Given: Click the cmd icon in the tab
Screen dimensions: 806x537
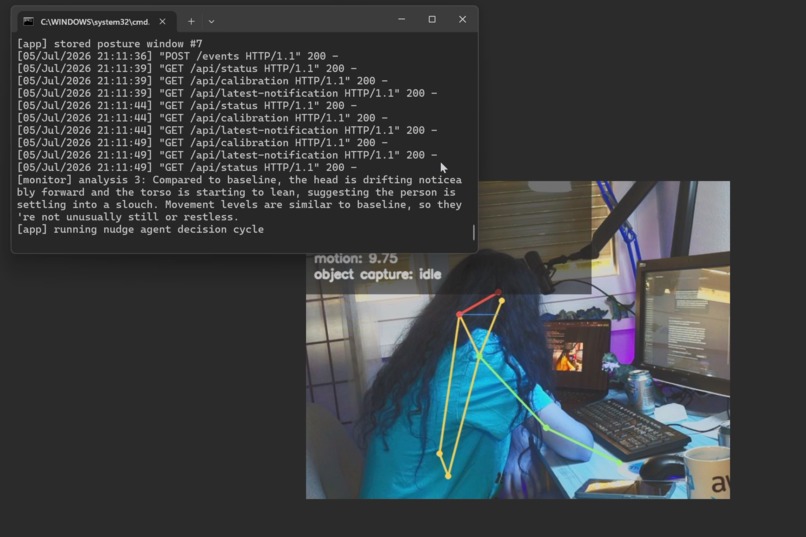Looking at the screenshot, I should click(x=29, y=22).
